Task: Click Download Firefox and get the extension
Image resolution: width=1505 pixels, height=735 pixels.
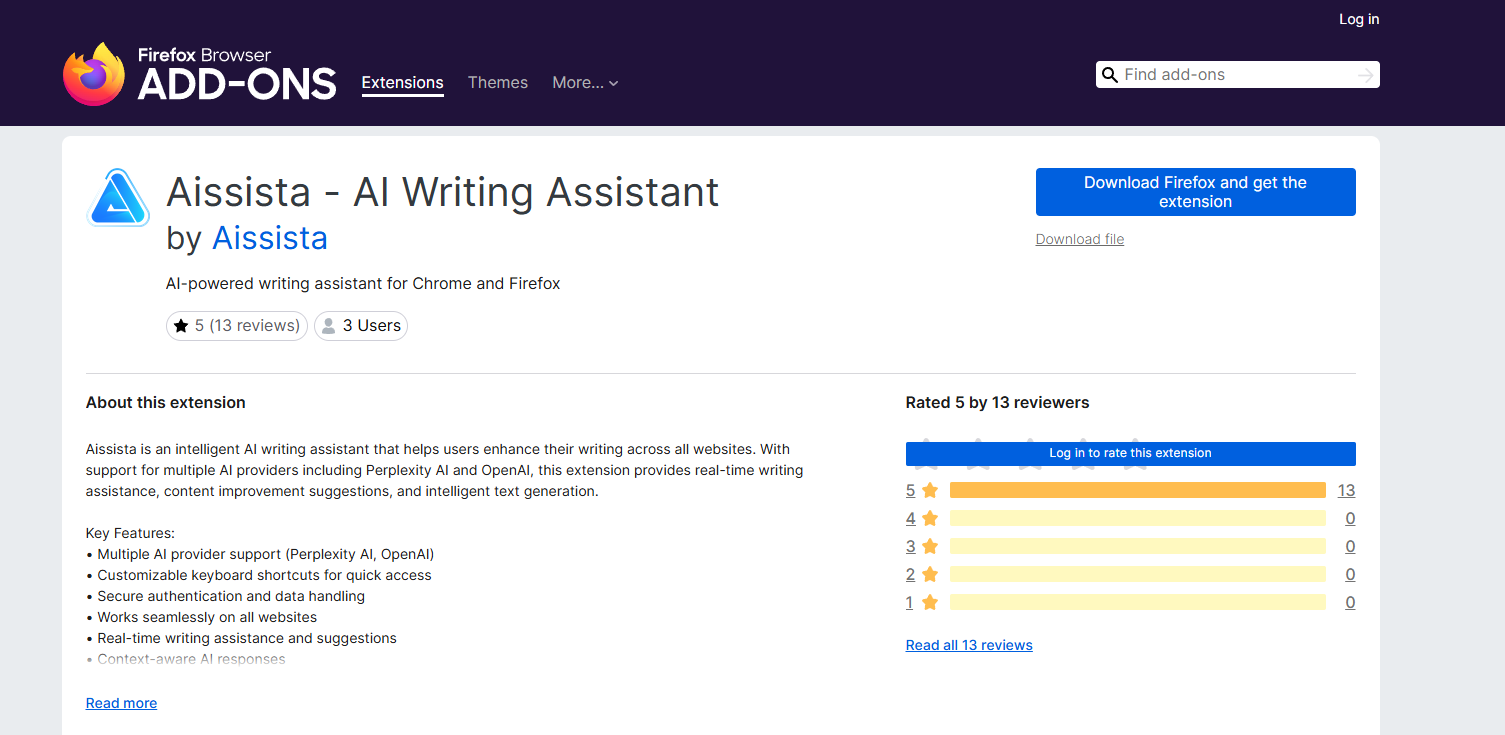Action: click(x=1195, y=192)
